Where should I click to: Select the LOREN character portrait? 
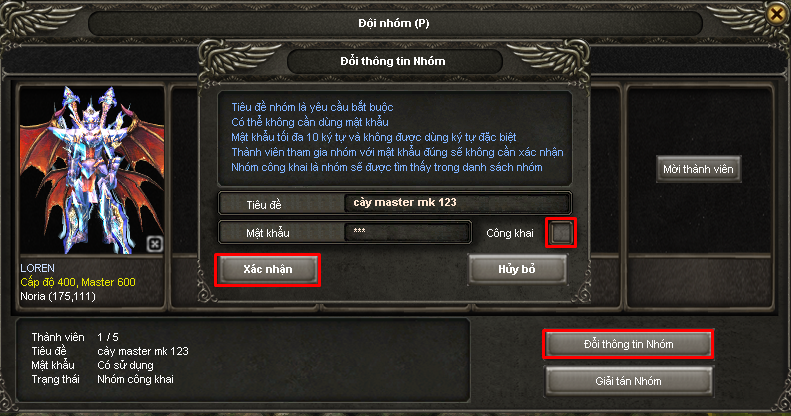coord(92,170)
